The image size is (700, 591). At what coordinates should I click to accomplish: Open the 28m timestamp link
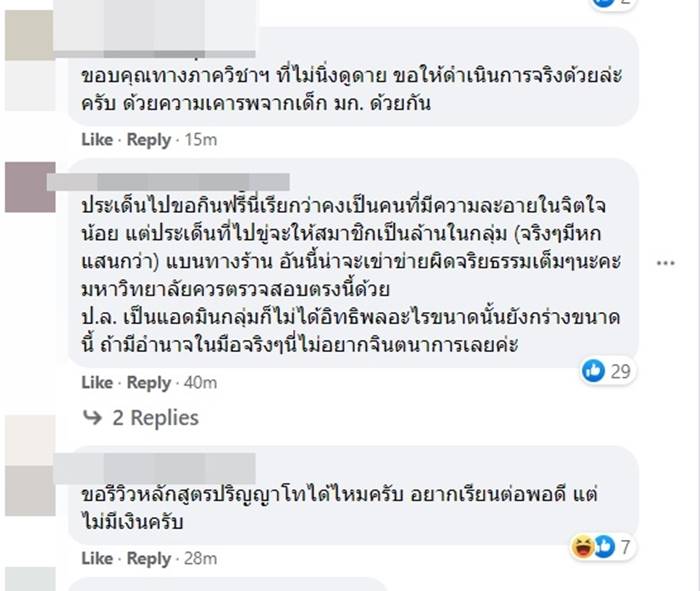(202, 558)
